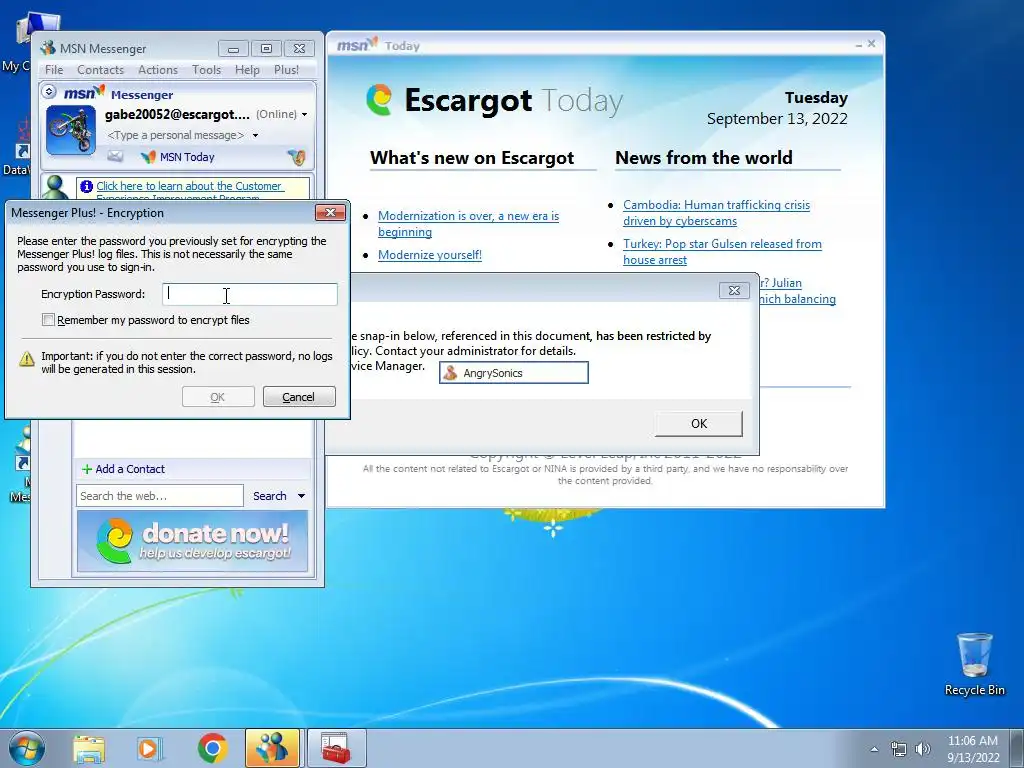Click the network tray icon
Screen dimensions: 1024x768
point(899,749)
